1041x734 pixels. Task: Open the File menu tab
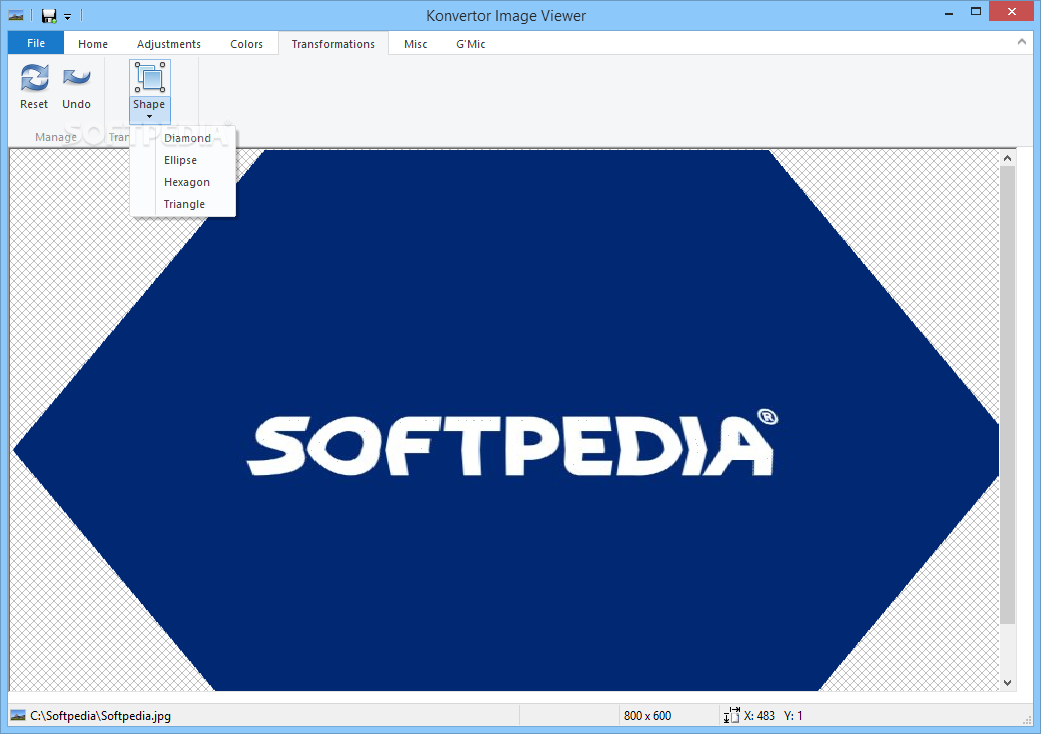pyautogui.click(x=36, y=43)
